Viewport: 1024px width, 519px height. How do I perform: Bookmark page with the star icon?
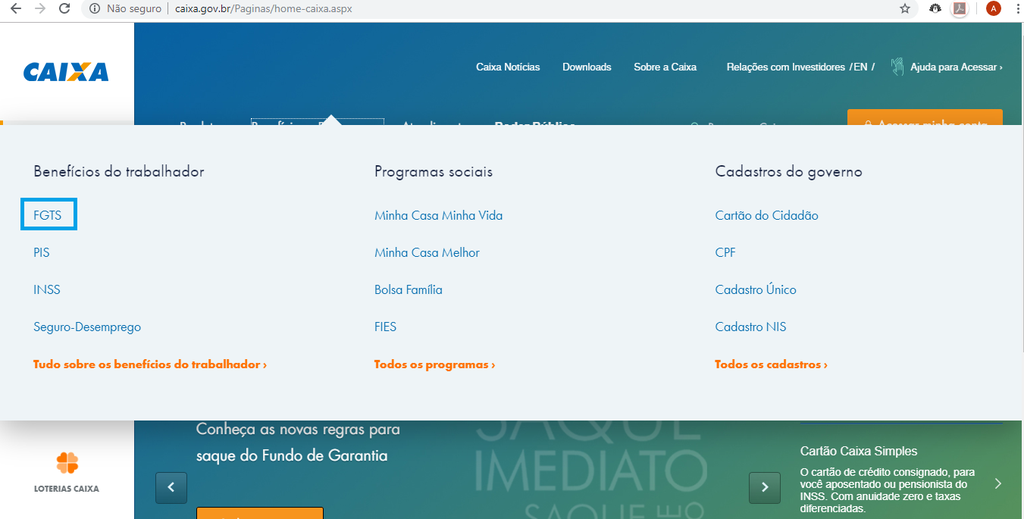pos(904,8)
